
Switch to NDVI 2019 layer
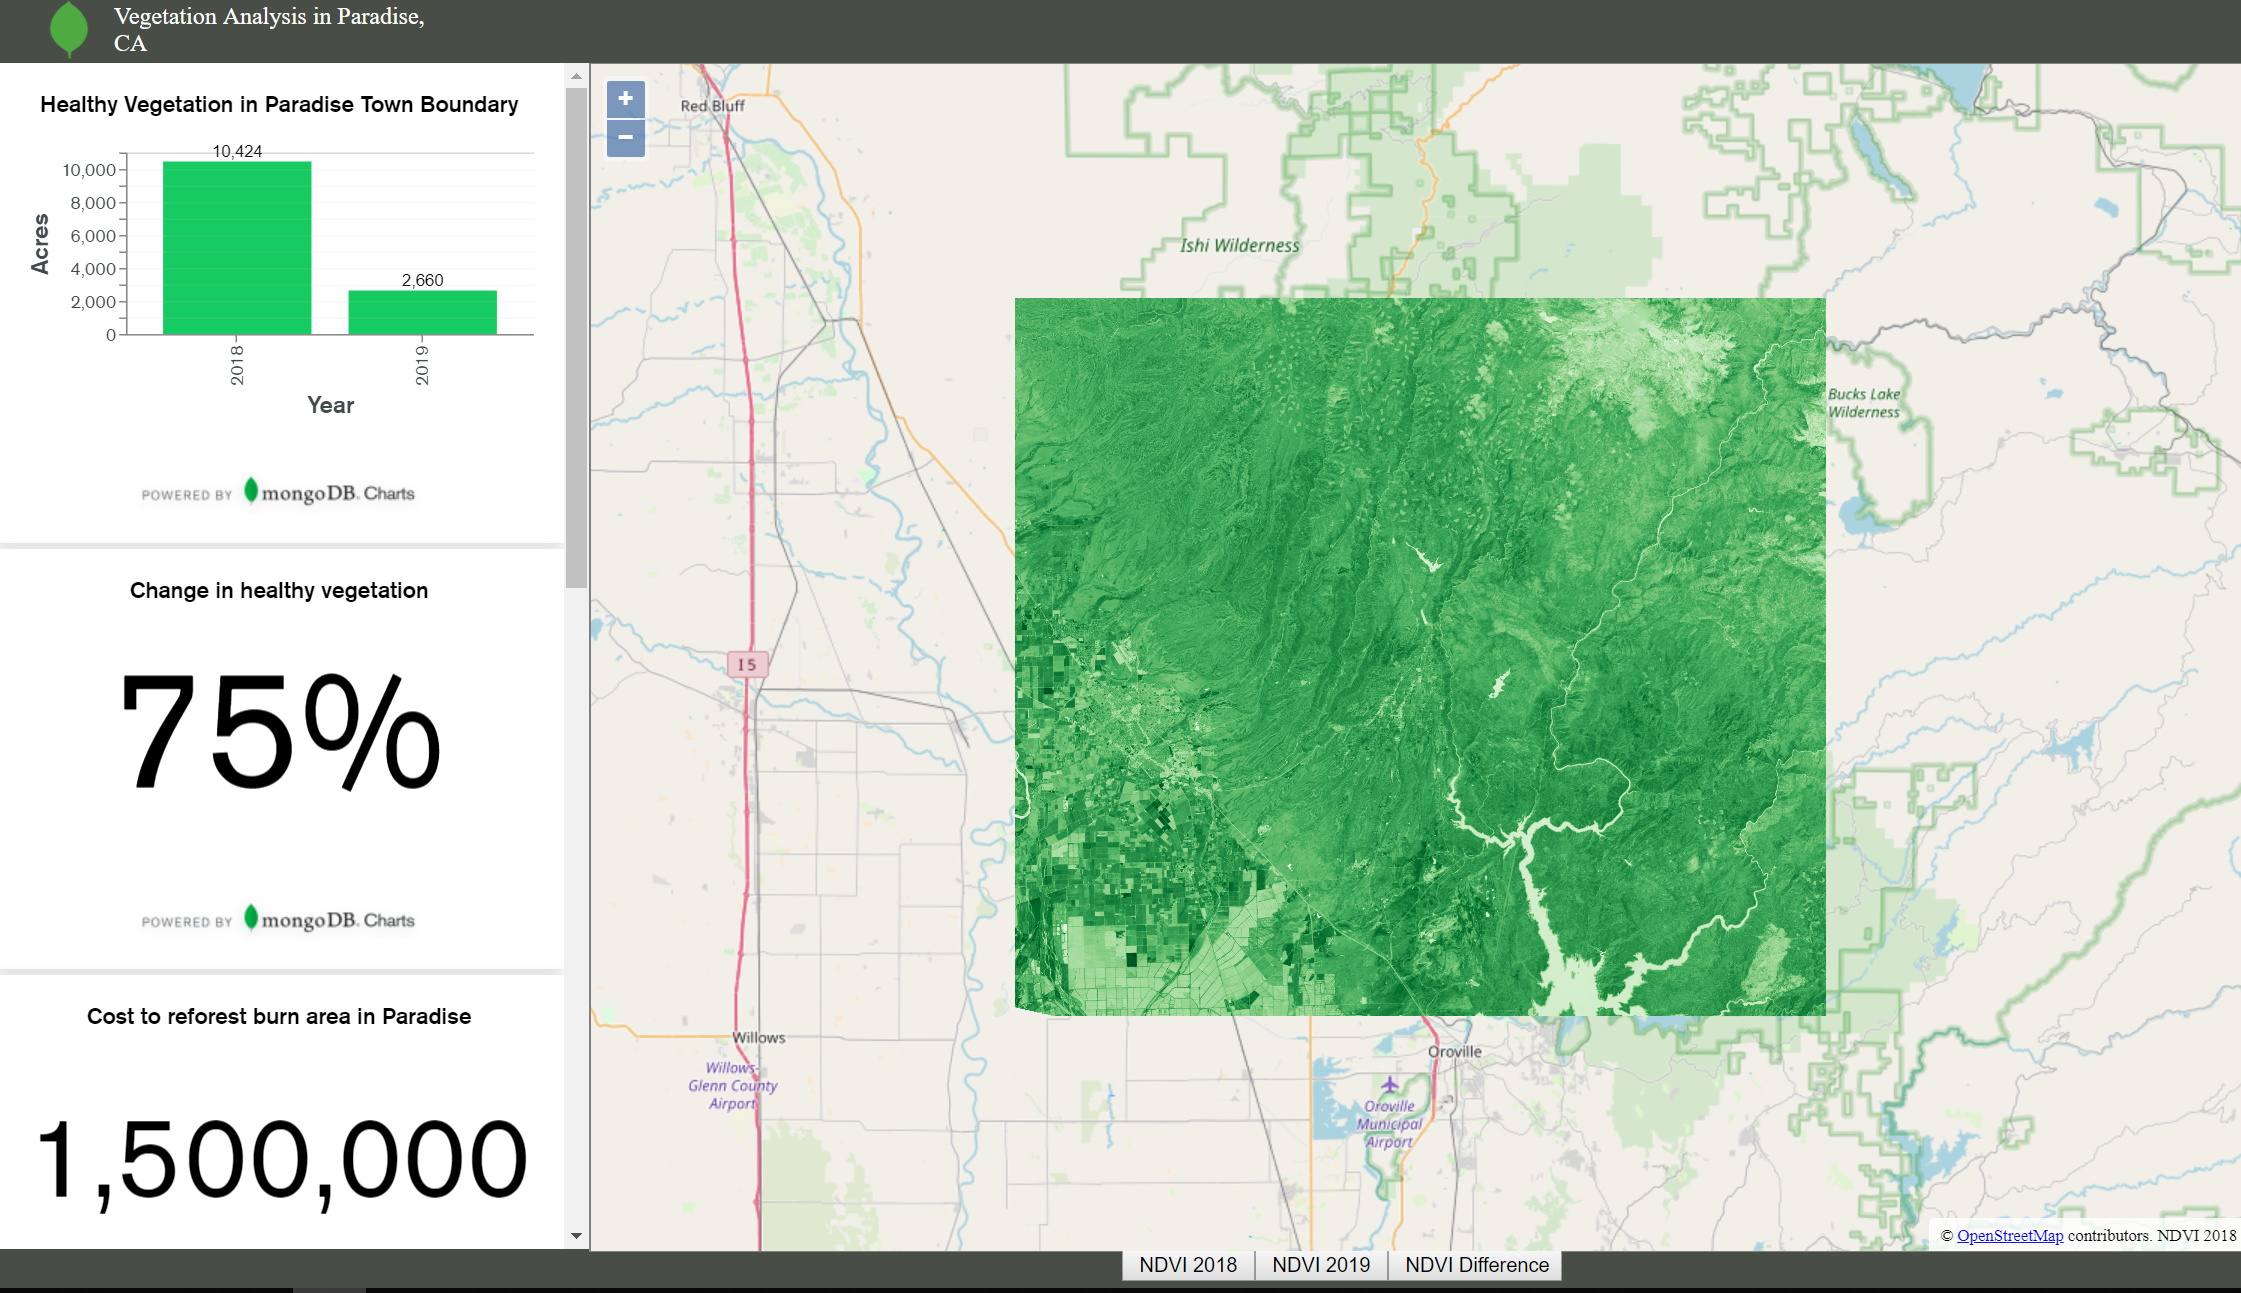1321,1265
